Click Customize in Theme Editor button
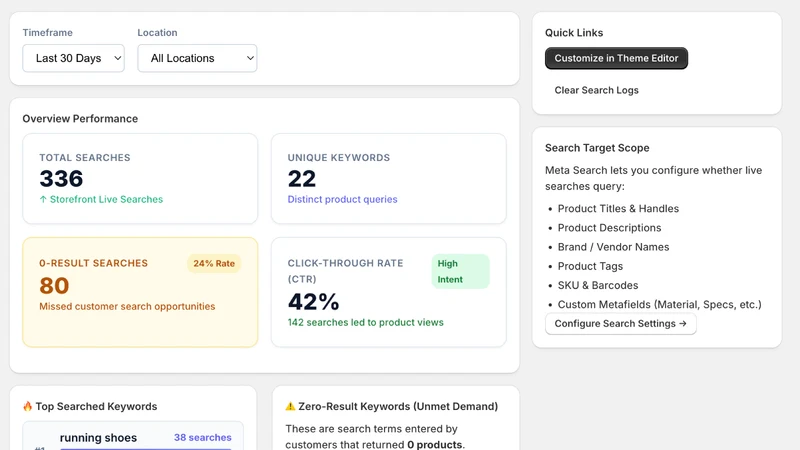 coord(616,58)
